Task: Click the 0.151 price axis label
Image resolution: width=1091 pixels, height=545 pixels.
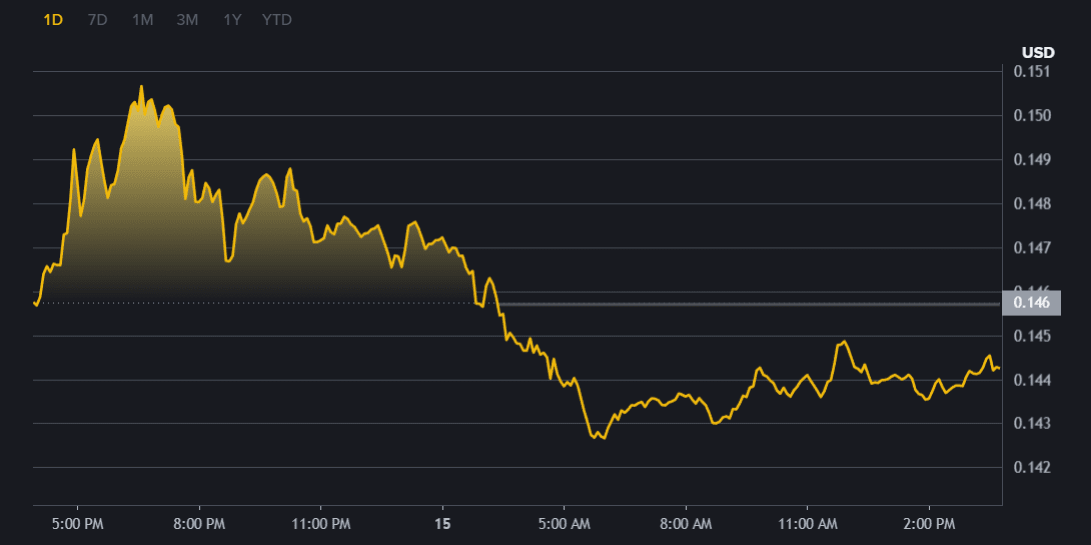Action: pyautogui.click(x=1030, y=72)
